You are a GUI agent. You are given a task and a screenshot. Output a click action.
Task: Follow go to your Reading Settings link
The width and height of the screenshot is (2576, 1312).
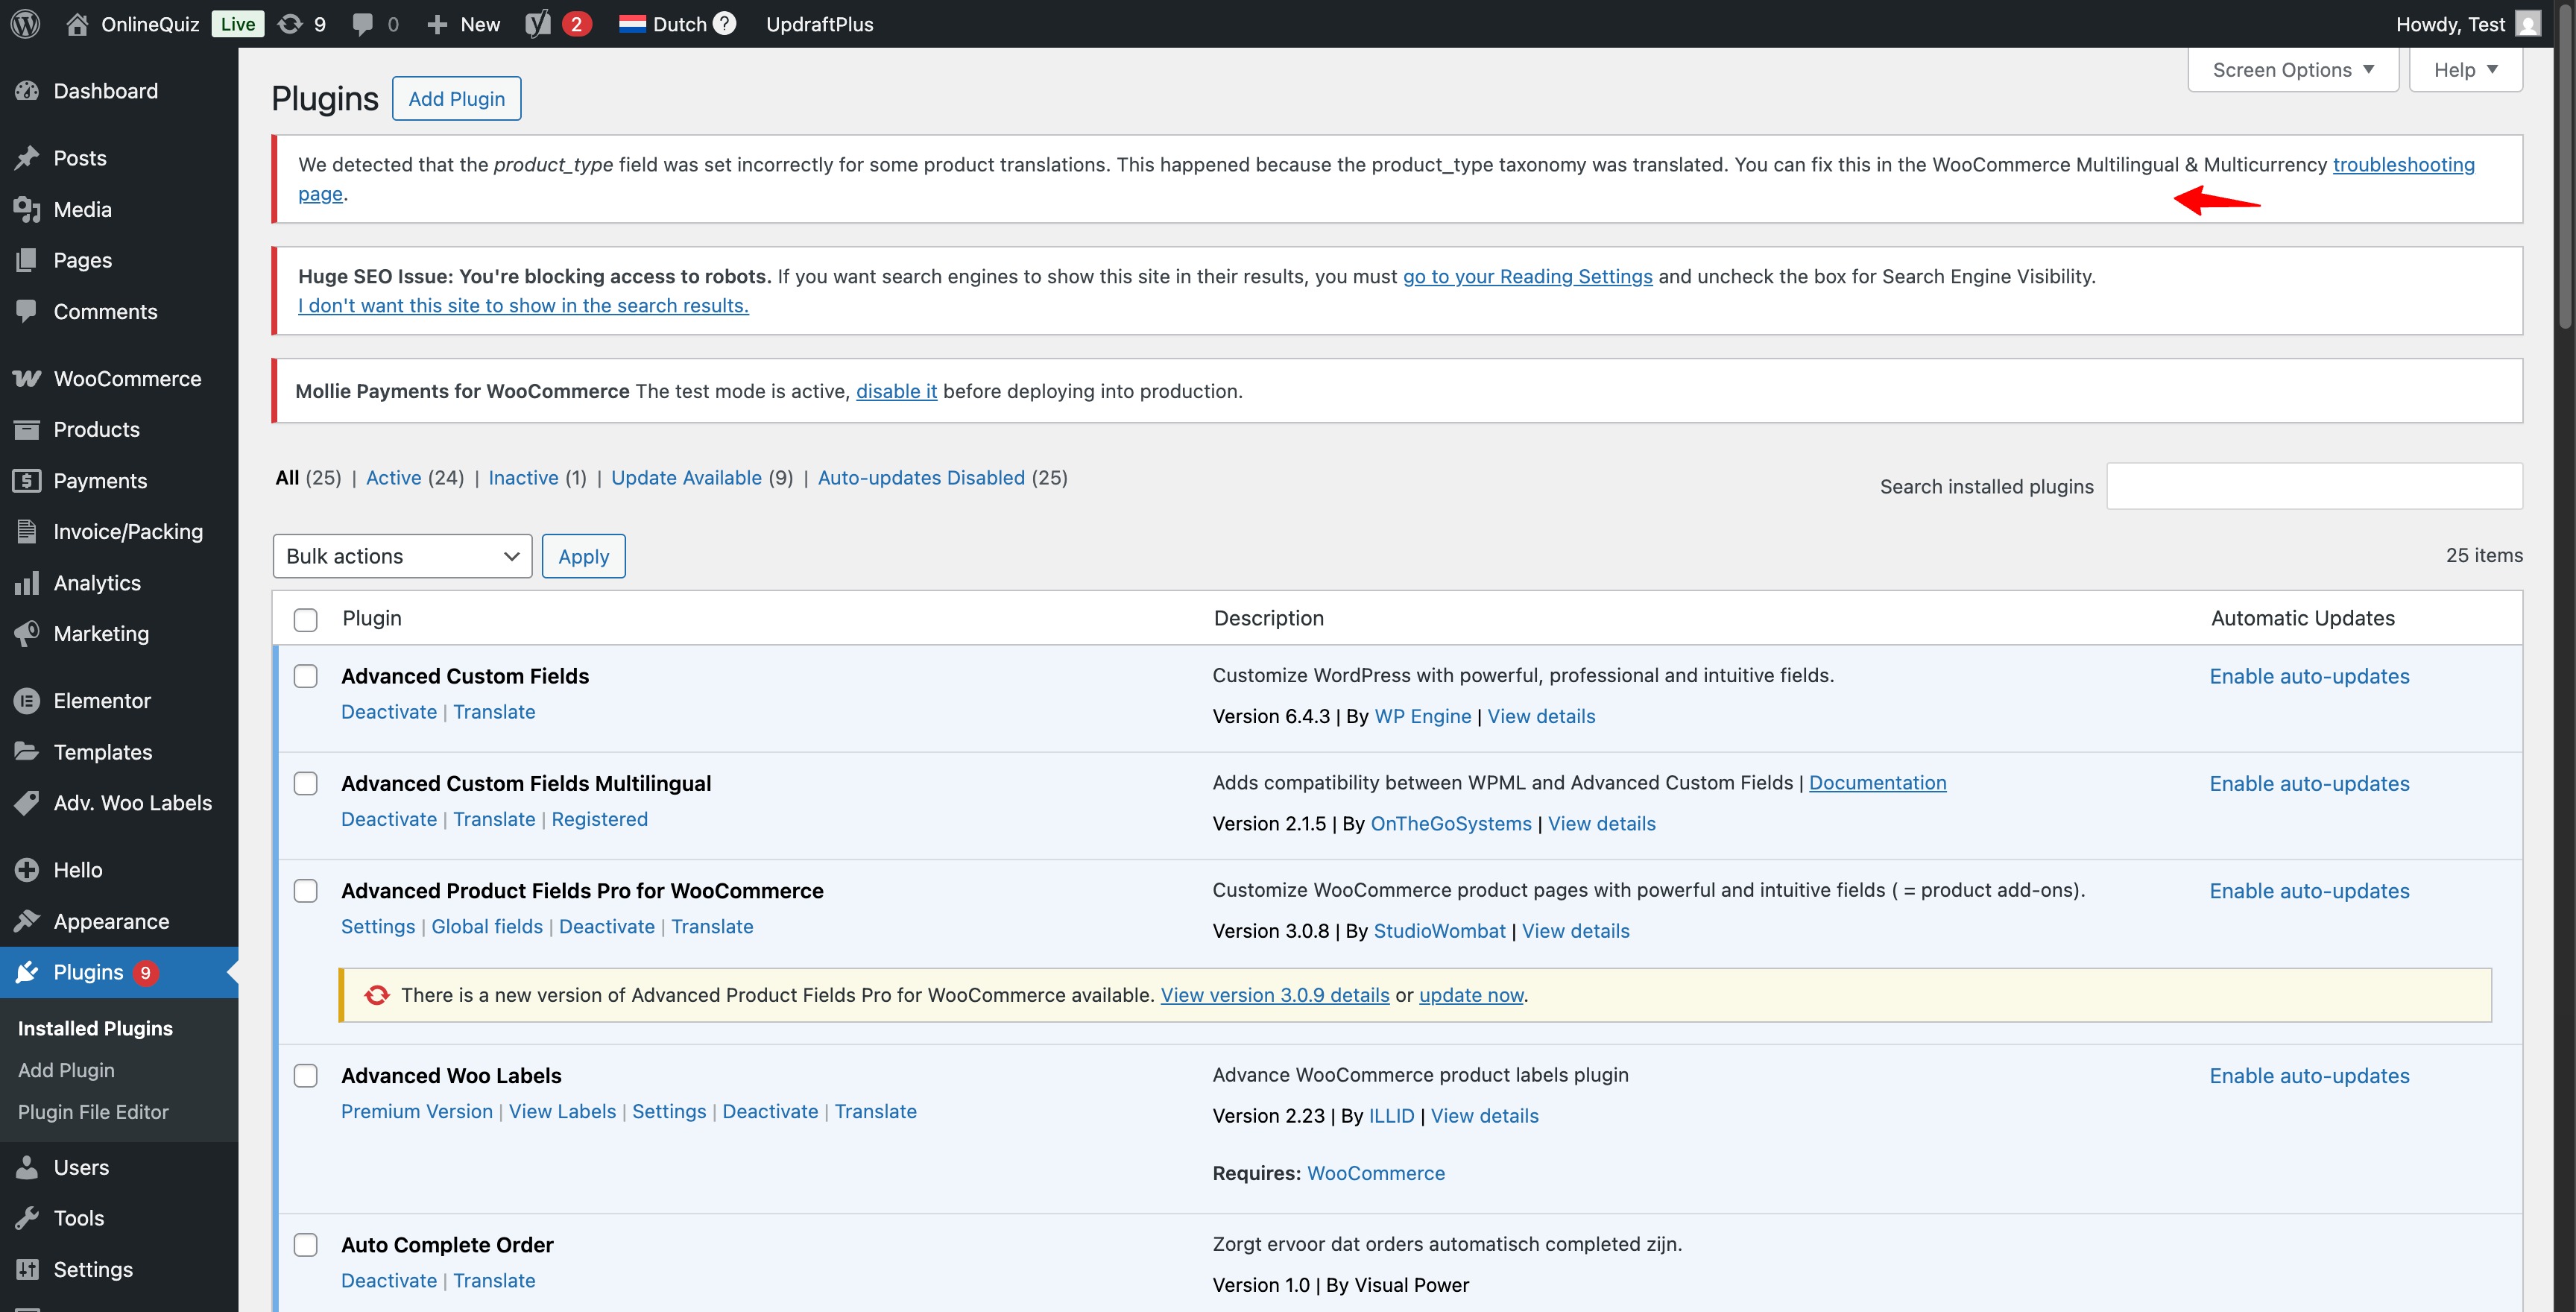1527,276
